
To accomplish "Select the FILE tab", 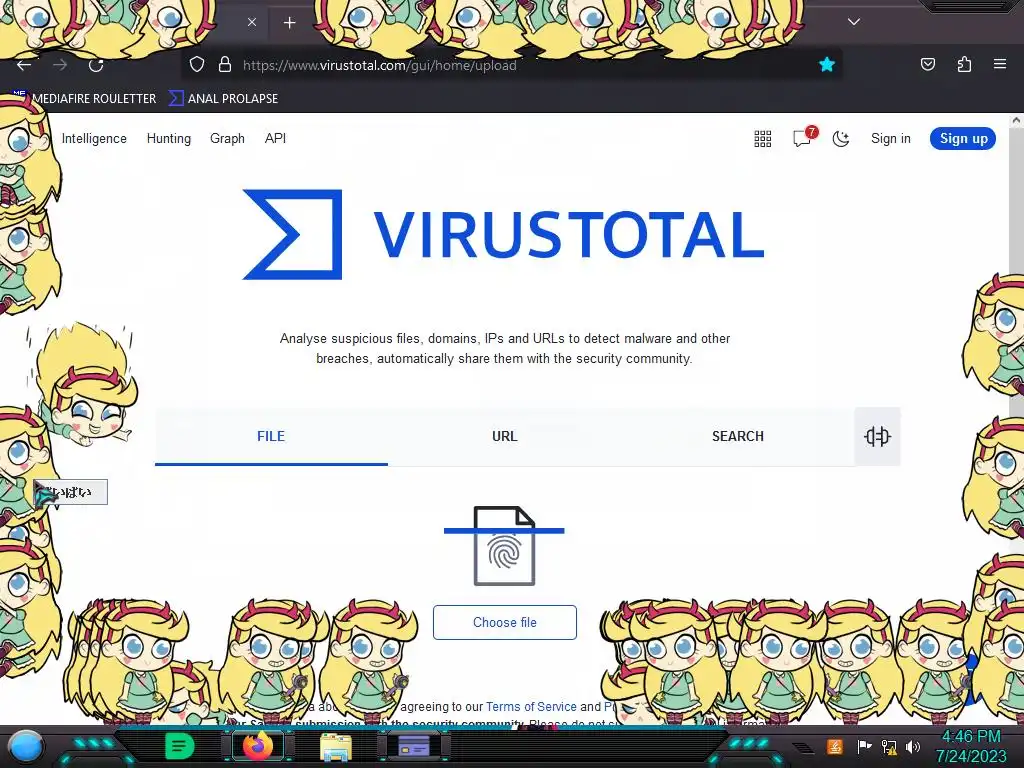I will tap(271, 436).
